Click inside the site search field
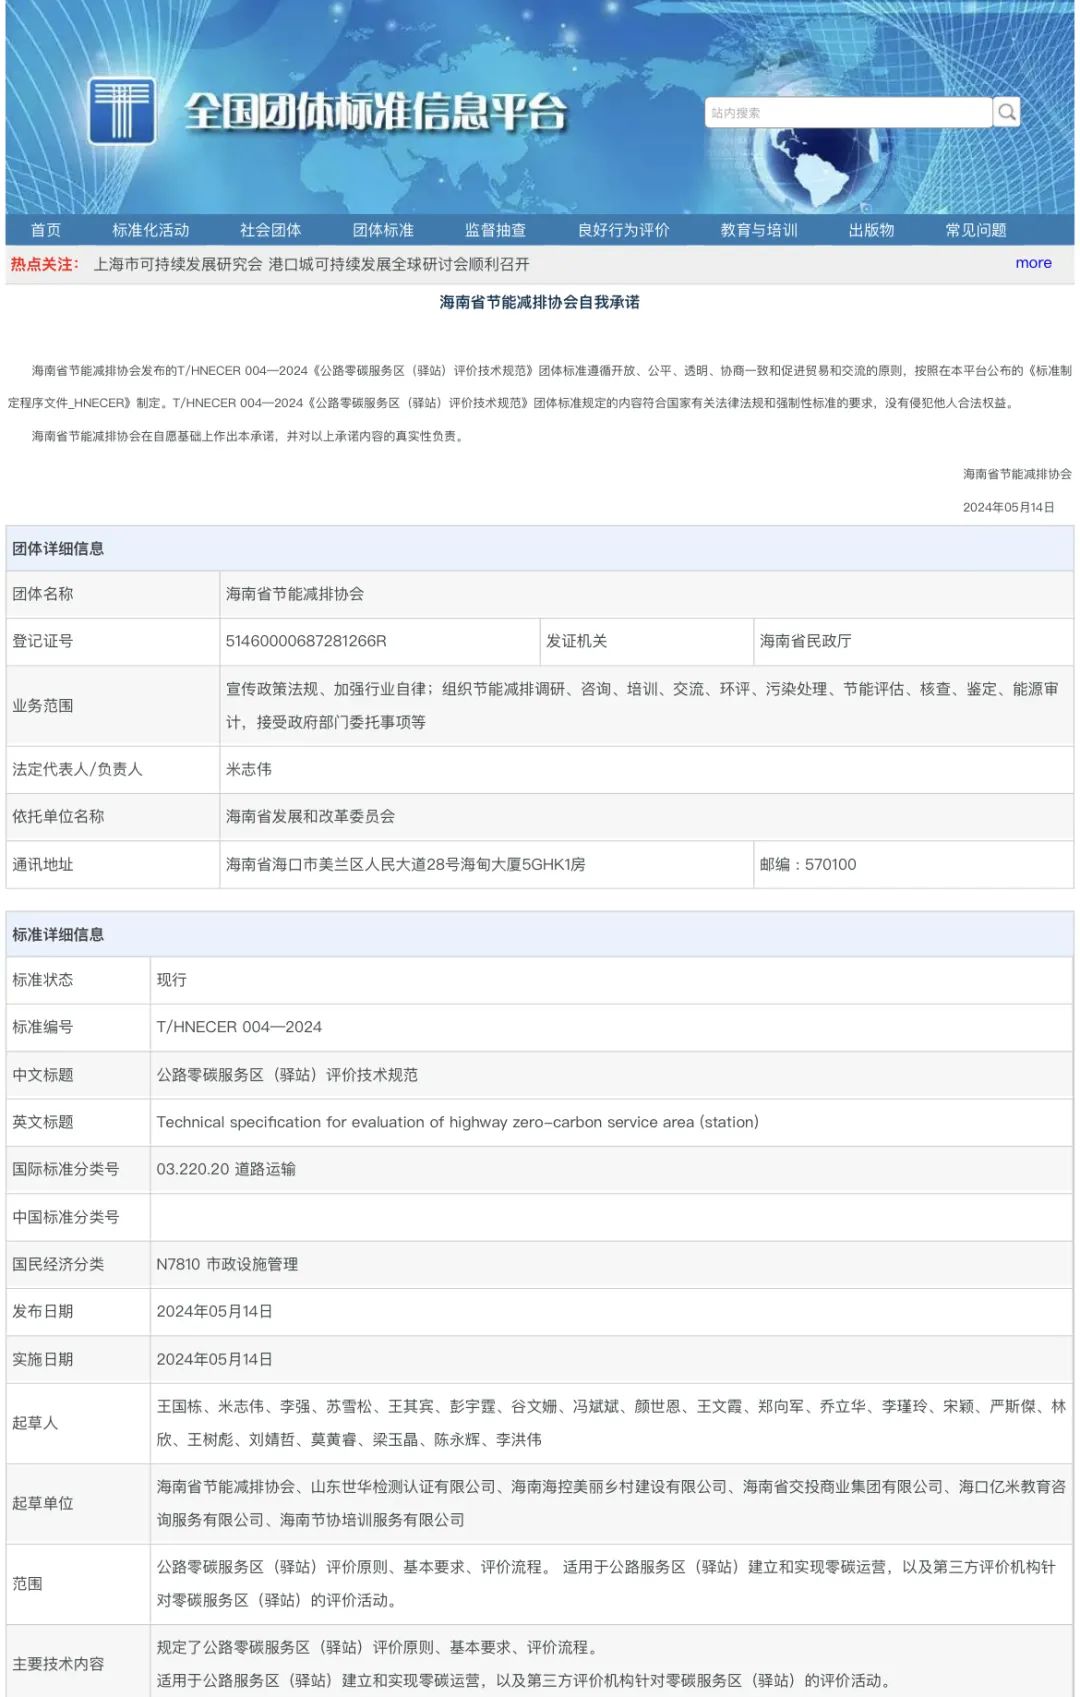The height and width of the screenshot is (1697, 1080). [x=846, y=113]
